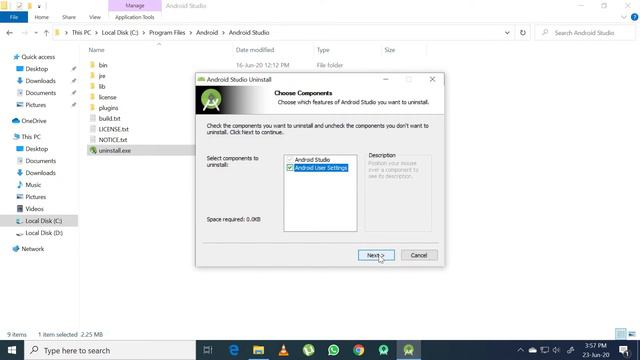Toggle the Android Studio component checkbox
640x360 pixels.
[x=290, y=160]
